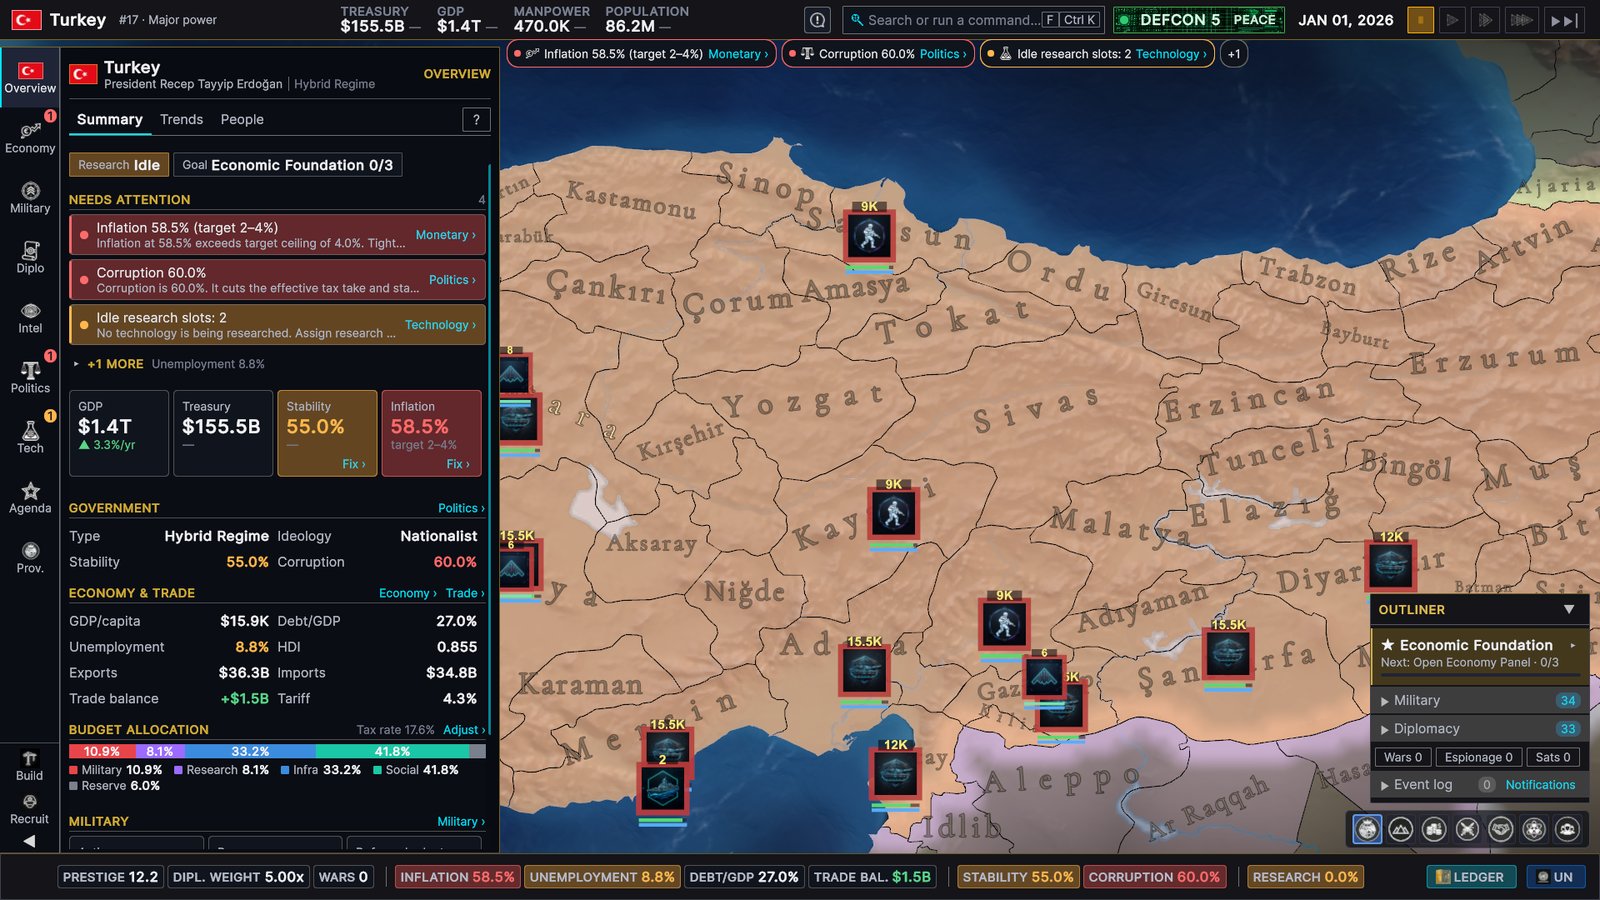Collapse the Outliner panel

1569,609
